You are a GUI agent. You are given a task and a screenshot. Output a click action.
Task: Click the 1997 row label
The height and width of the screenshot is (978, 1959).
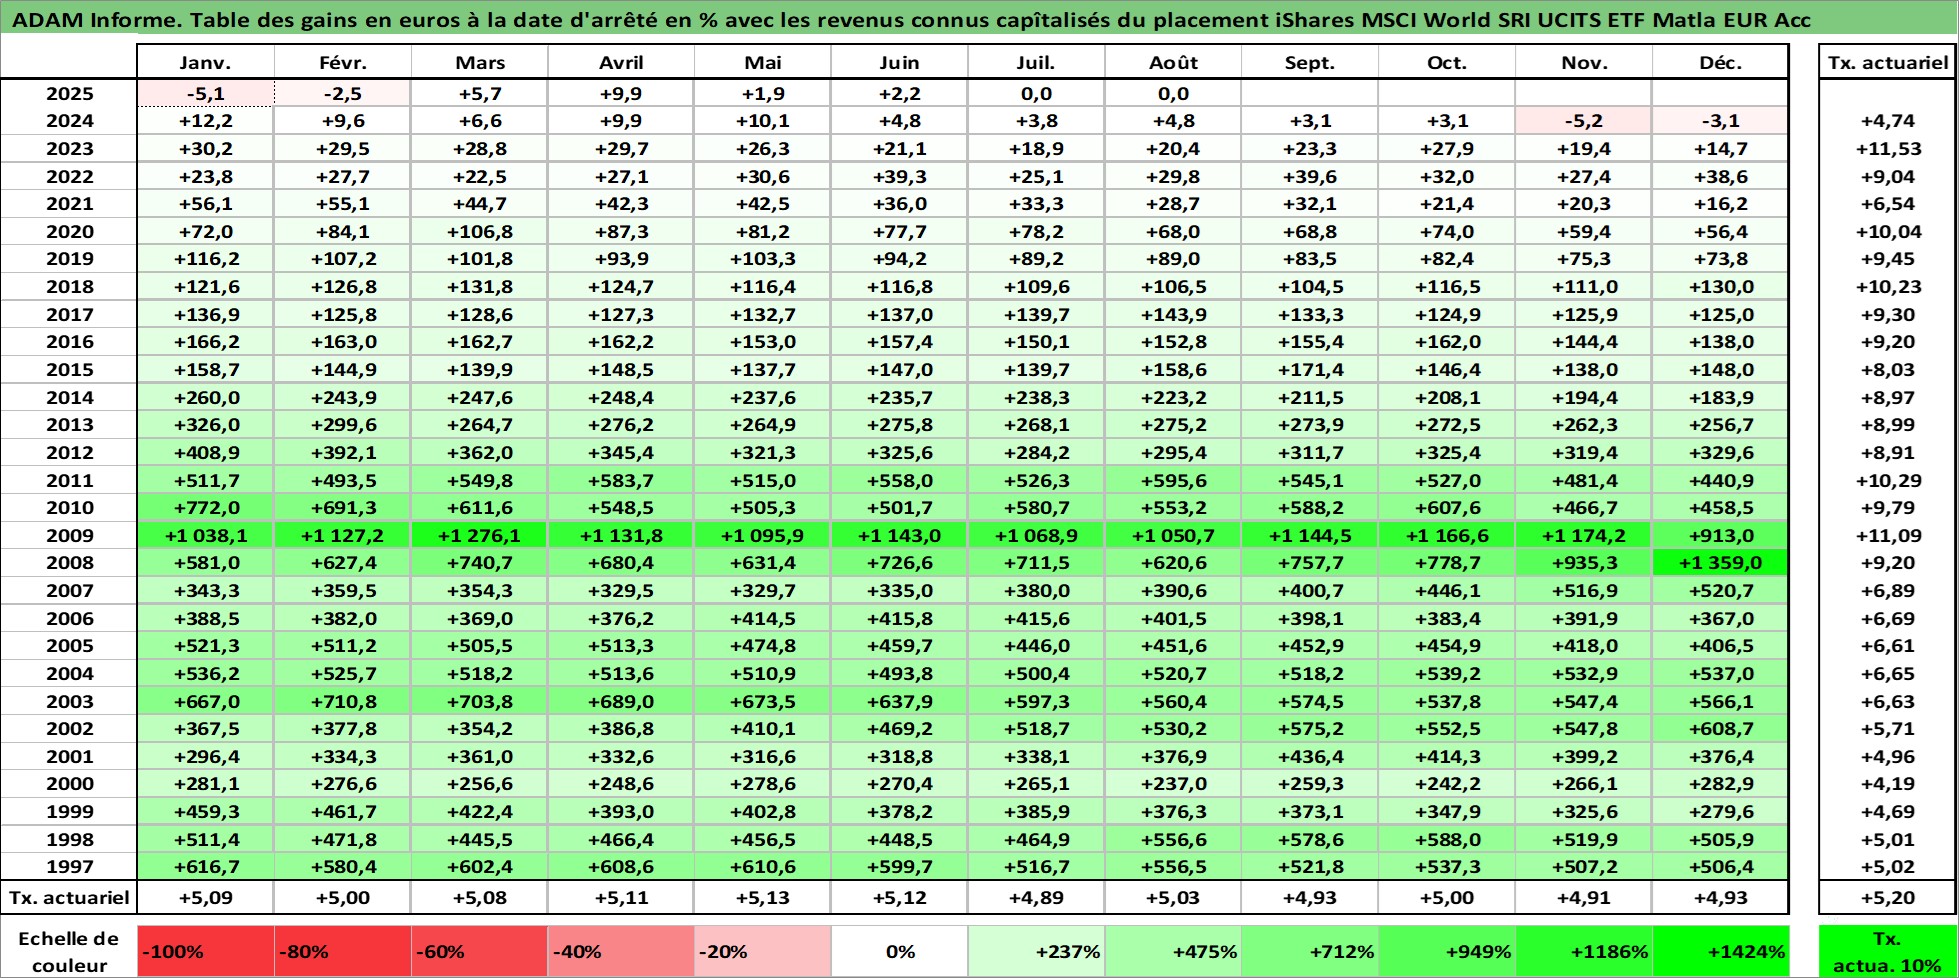(x=69, y=867)
